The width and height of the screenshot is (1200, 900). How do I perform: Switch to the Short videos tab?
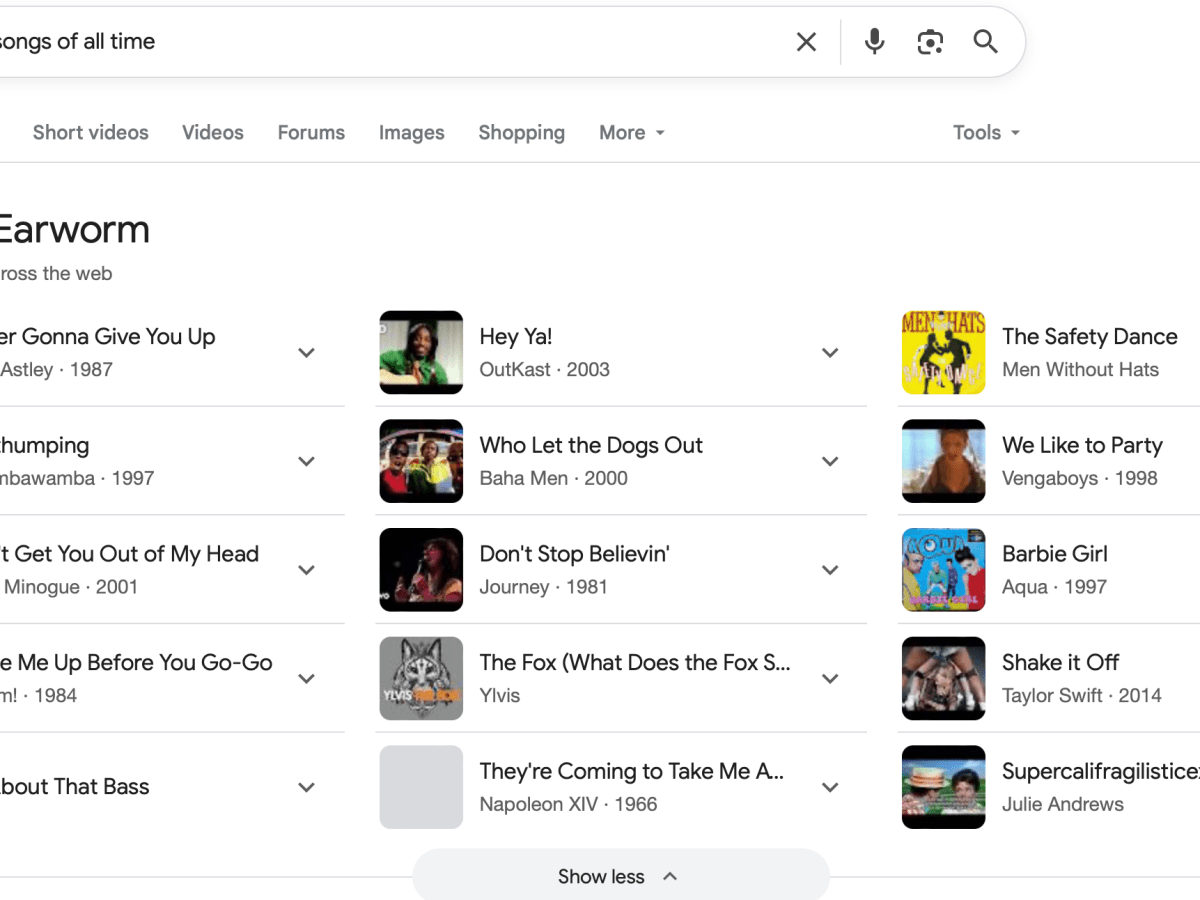90,133
